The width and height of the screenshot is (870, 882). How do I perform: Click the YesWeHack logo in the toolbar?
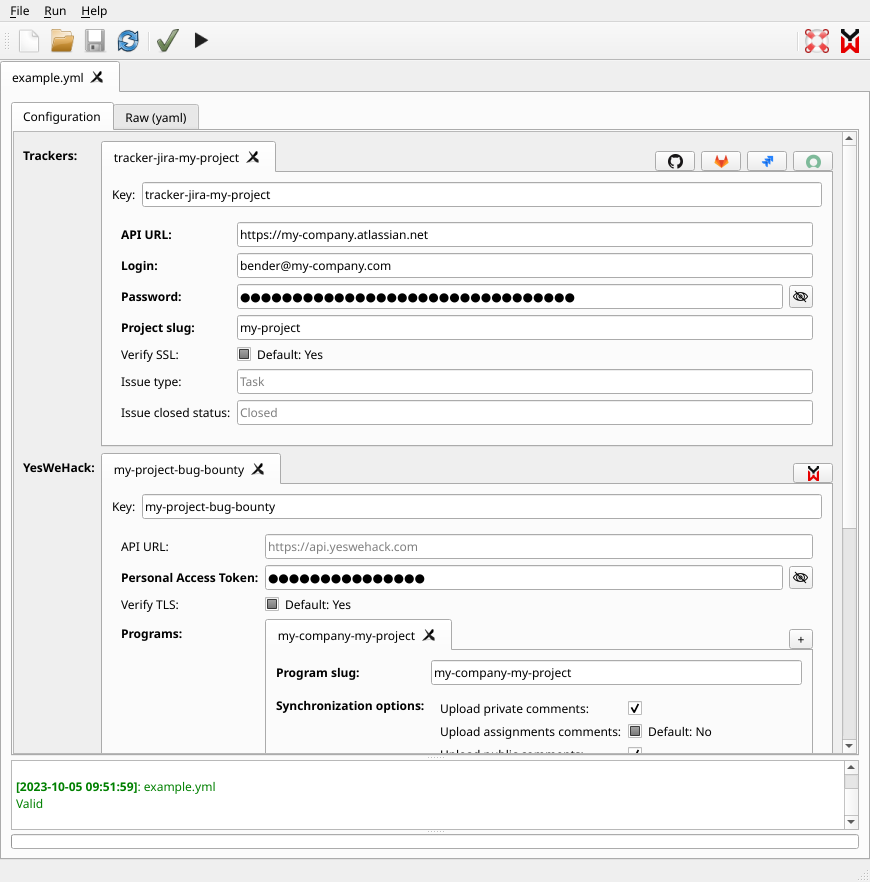850,40
